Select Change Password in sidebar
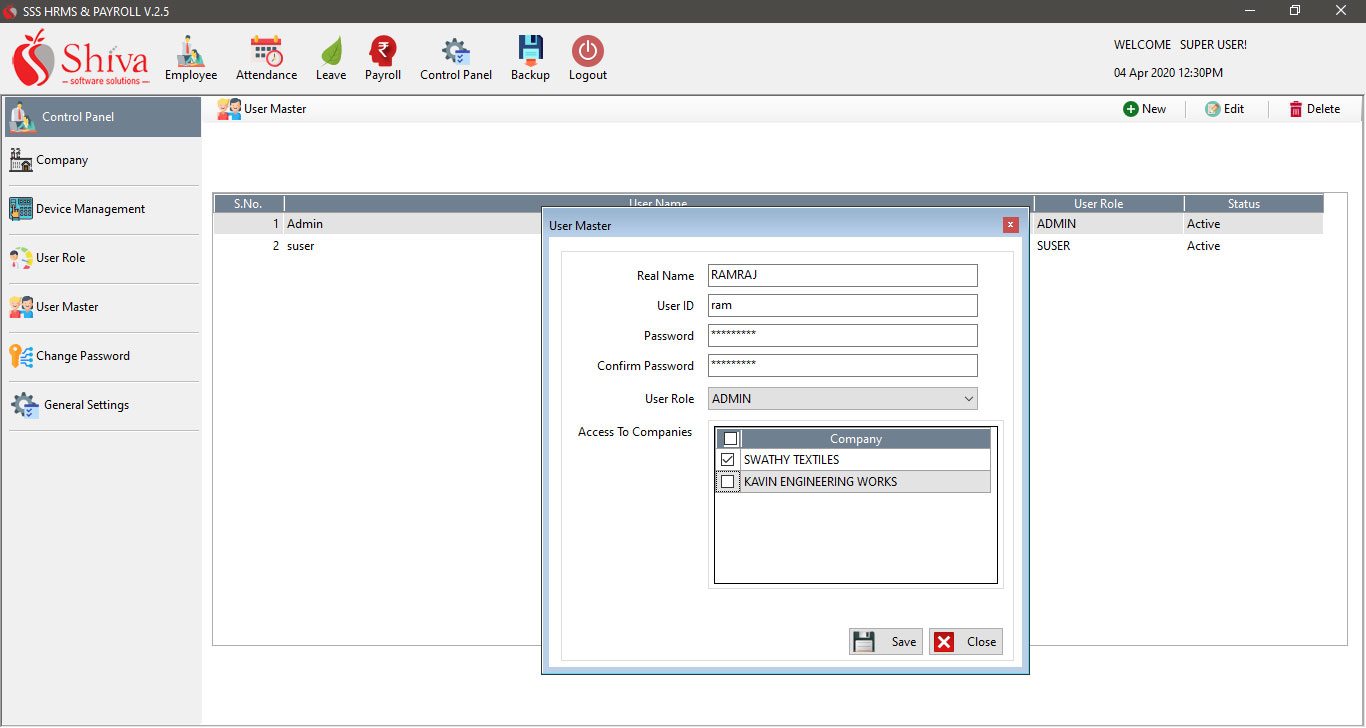Image resolution: width=1366 pixels, height=728 pixels. pos(82,356)
